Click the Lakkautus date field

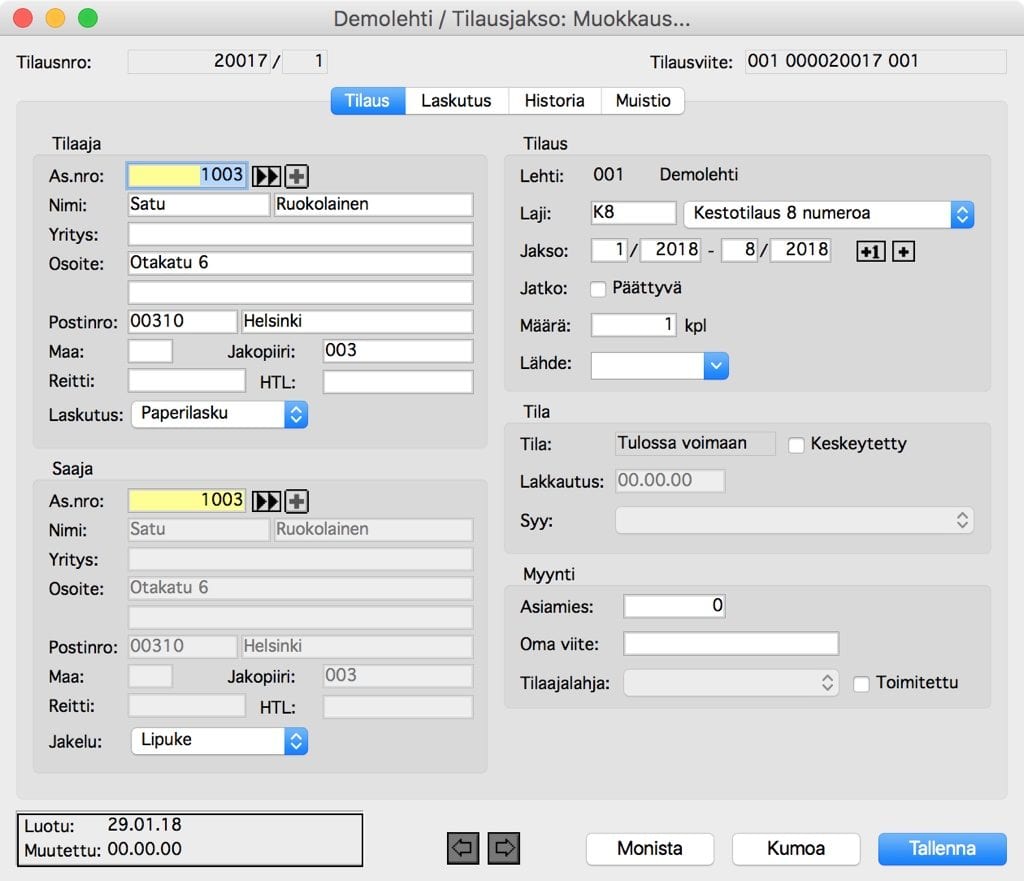click(670, 481)
